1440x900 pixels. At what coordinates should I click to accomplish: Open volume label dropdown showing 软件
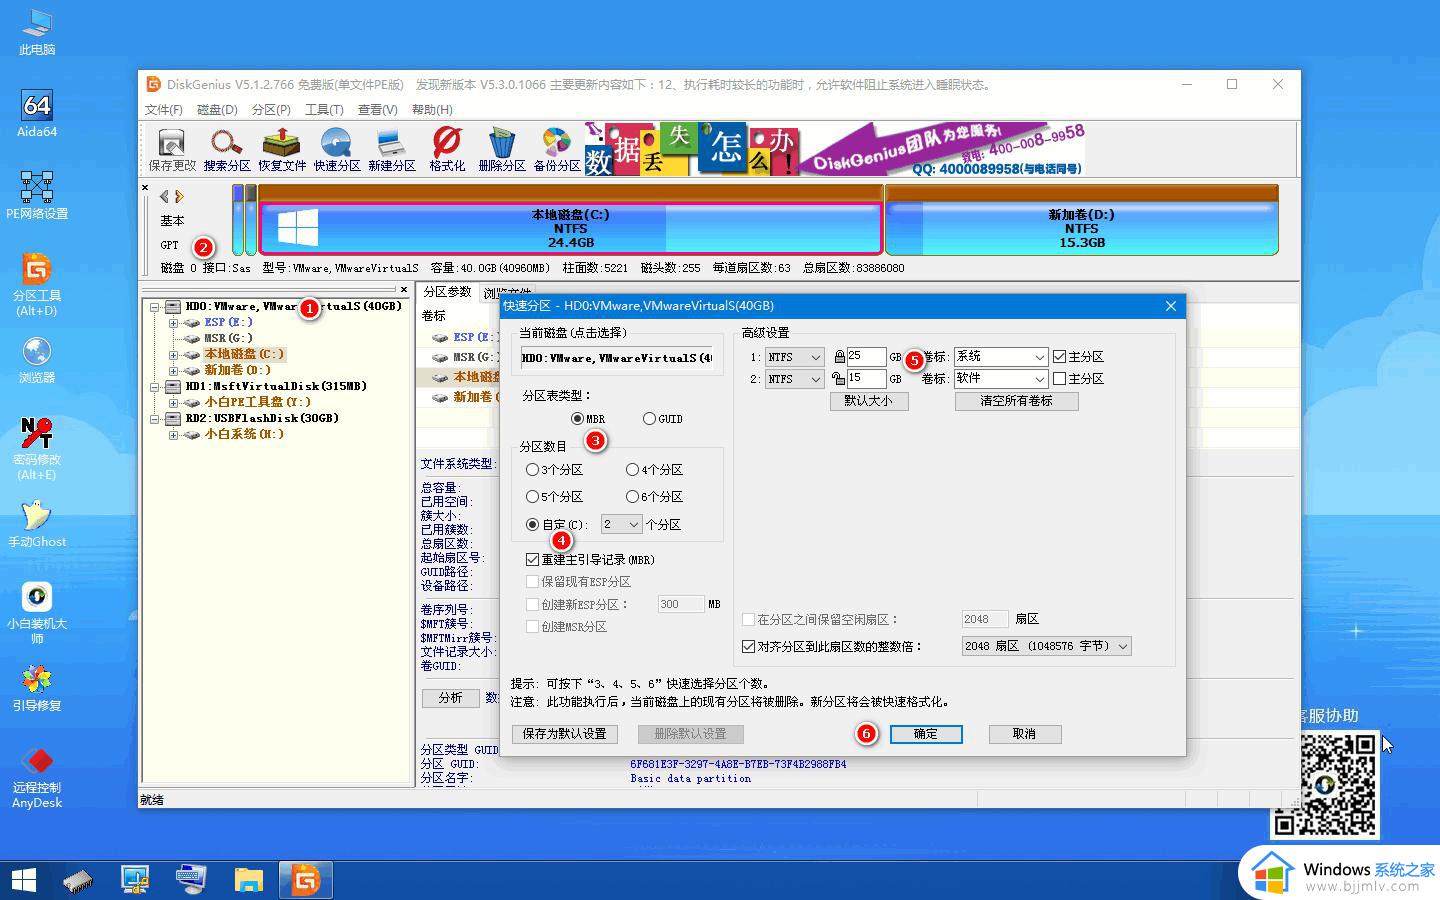tap(1001, 379)
